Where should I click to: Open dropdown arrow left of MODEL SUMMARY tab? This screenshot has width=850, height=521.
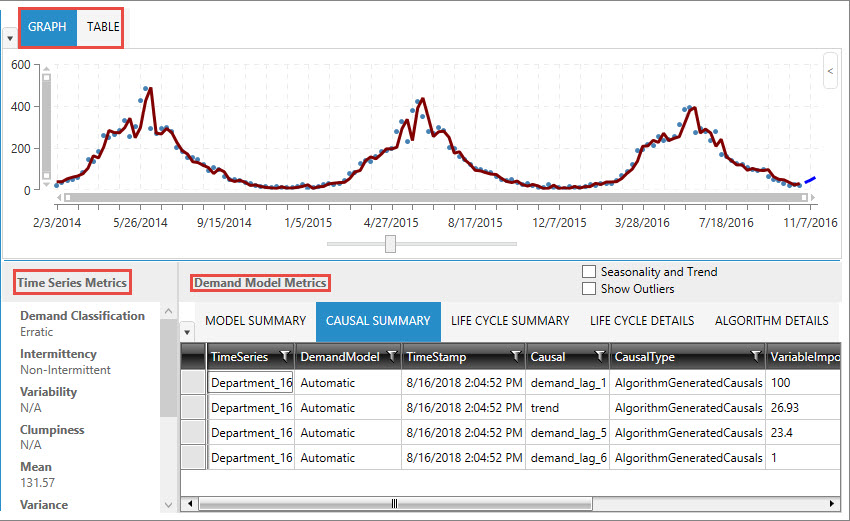pos(187,332)
